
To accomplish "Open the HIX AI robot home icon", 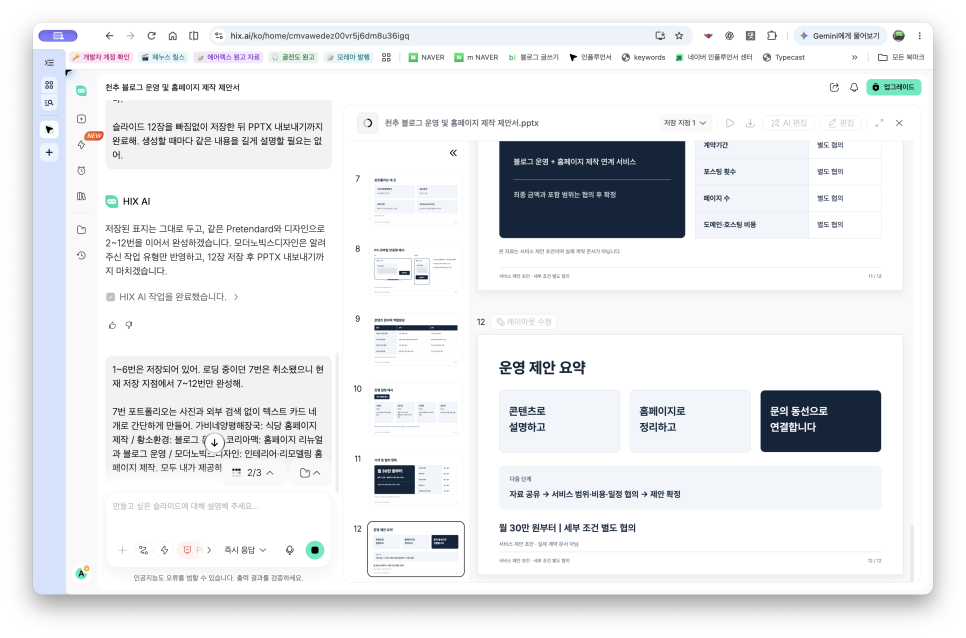I will pos(81,91).
